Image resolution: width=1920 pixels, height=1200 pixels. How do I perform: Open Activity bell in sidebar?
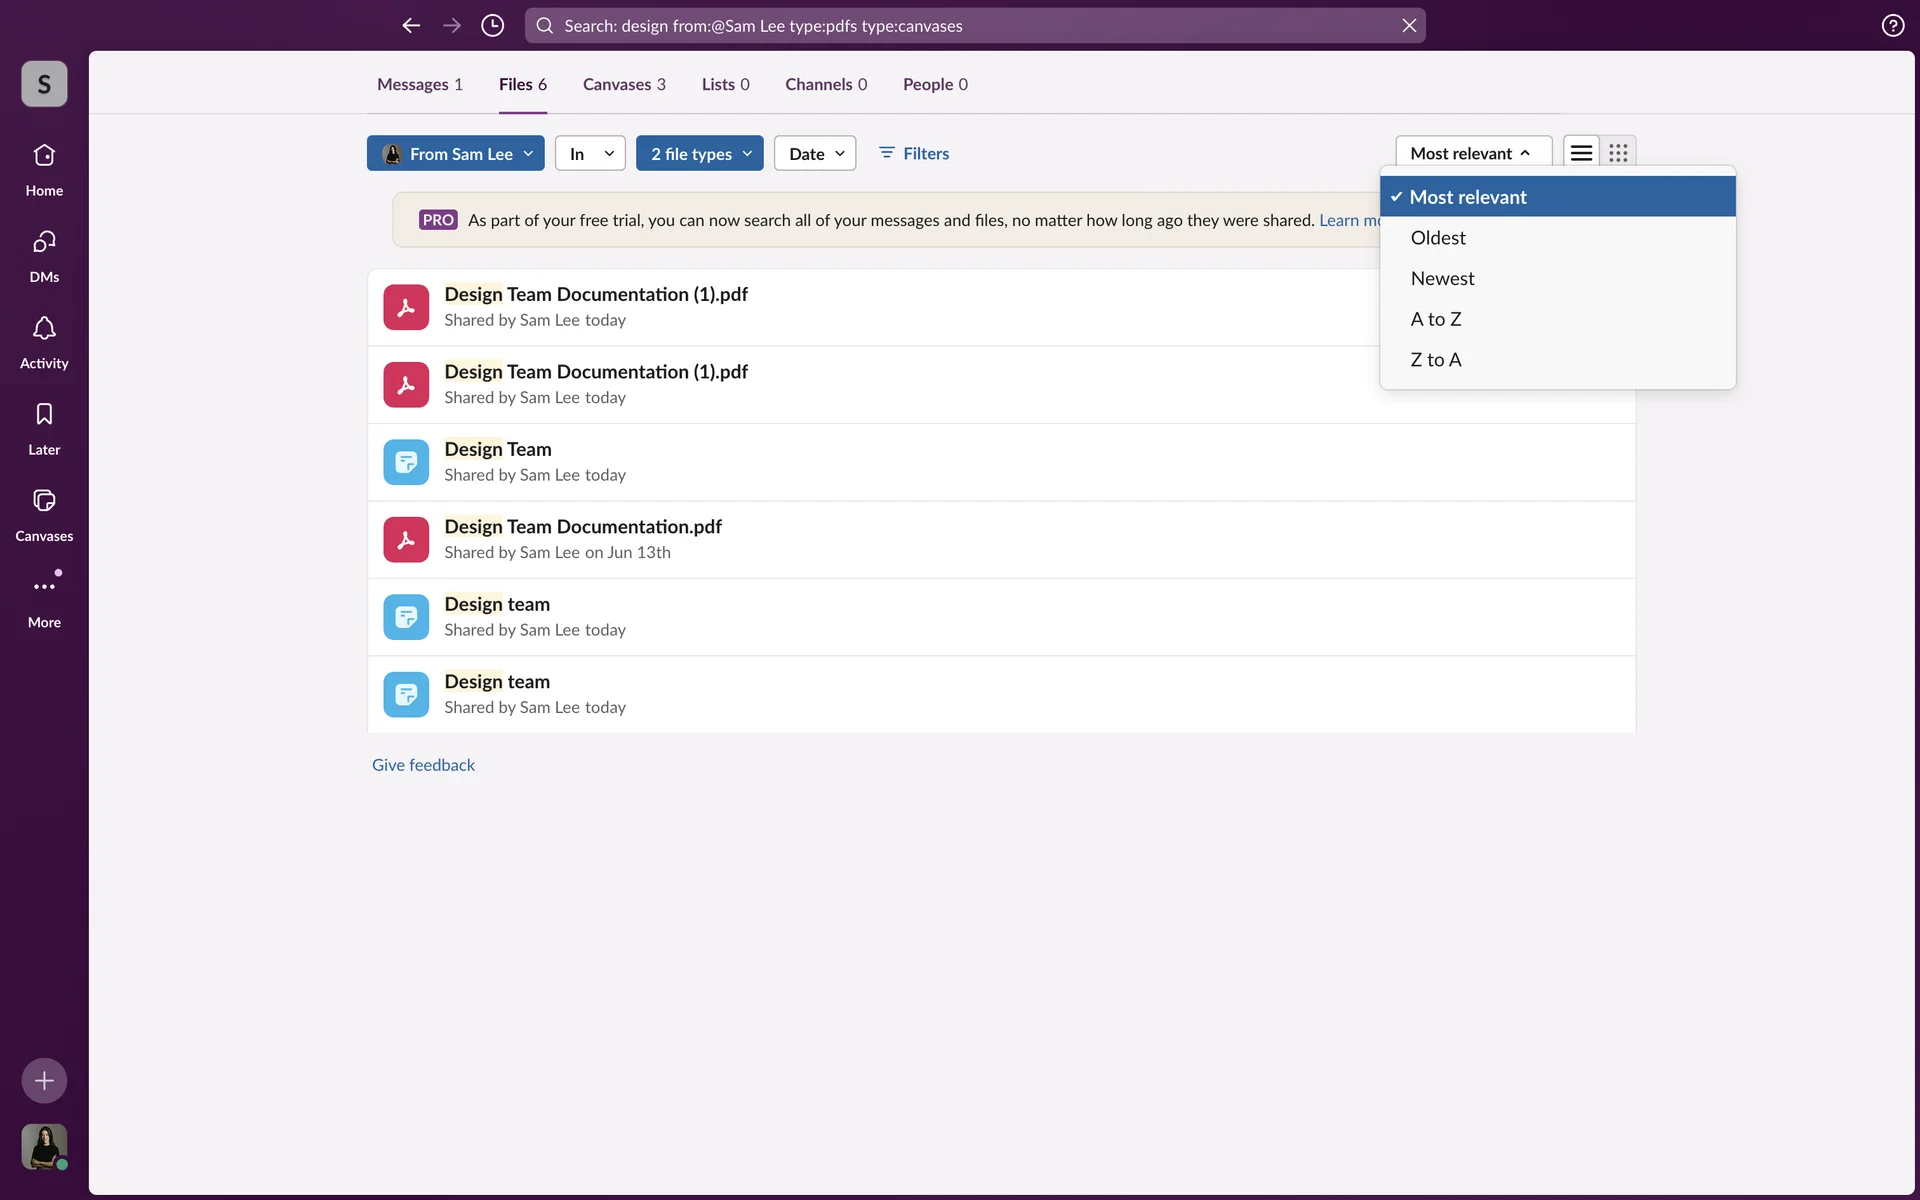point(44,341)
